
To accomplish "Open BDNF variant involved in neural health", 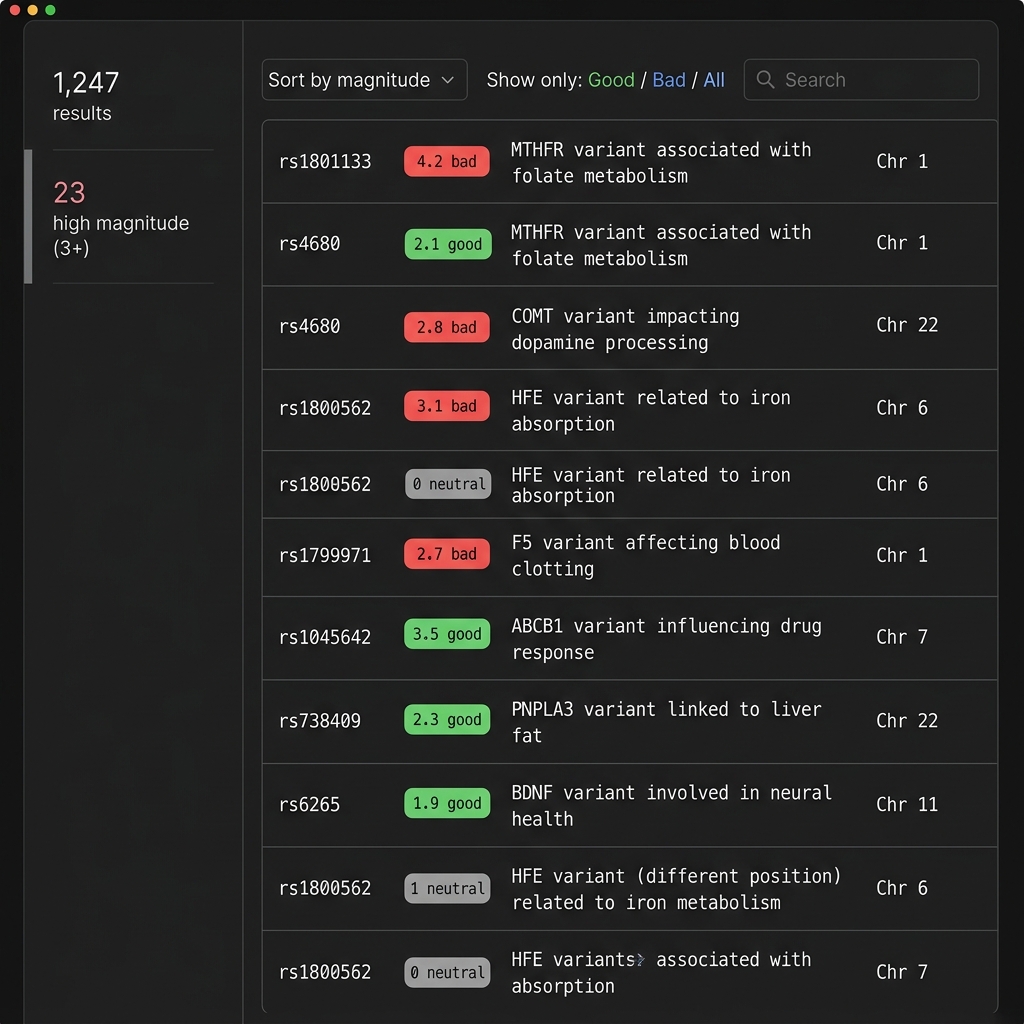I will pyautogui.click(x=671, y=805).
